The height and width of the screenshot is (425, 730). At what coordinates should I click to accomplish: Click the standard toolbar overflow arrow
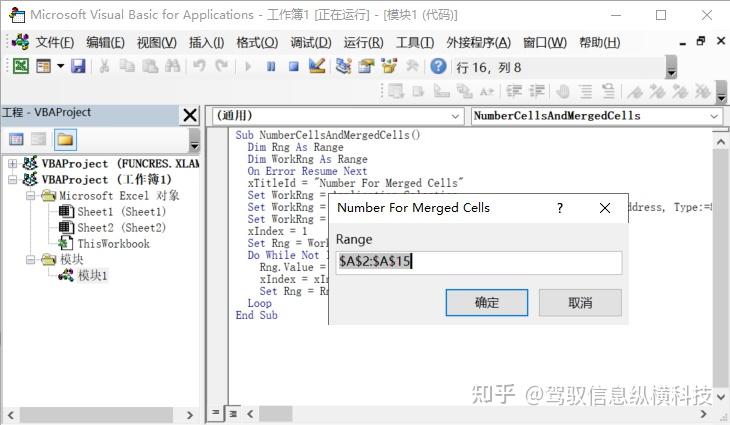click(x=671, y=67)
